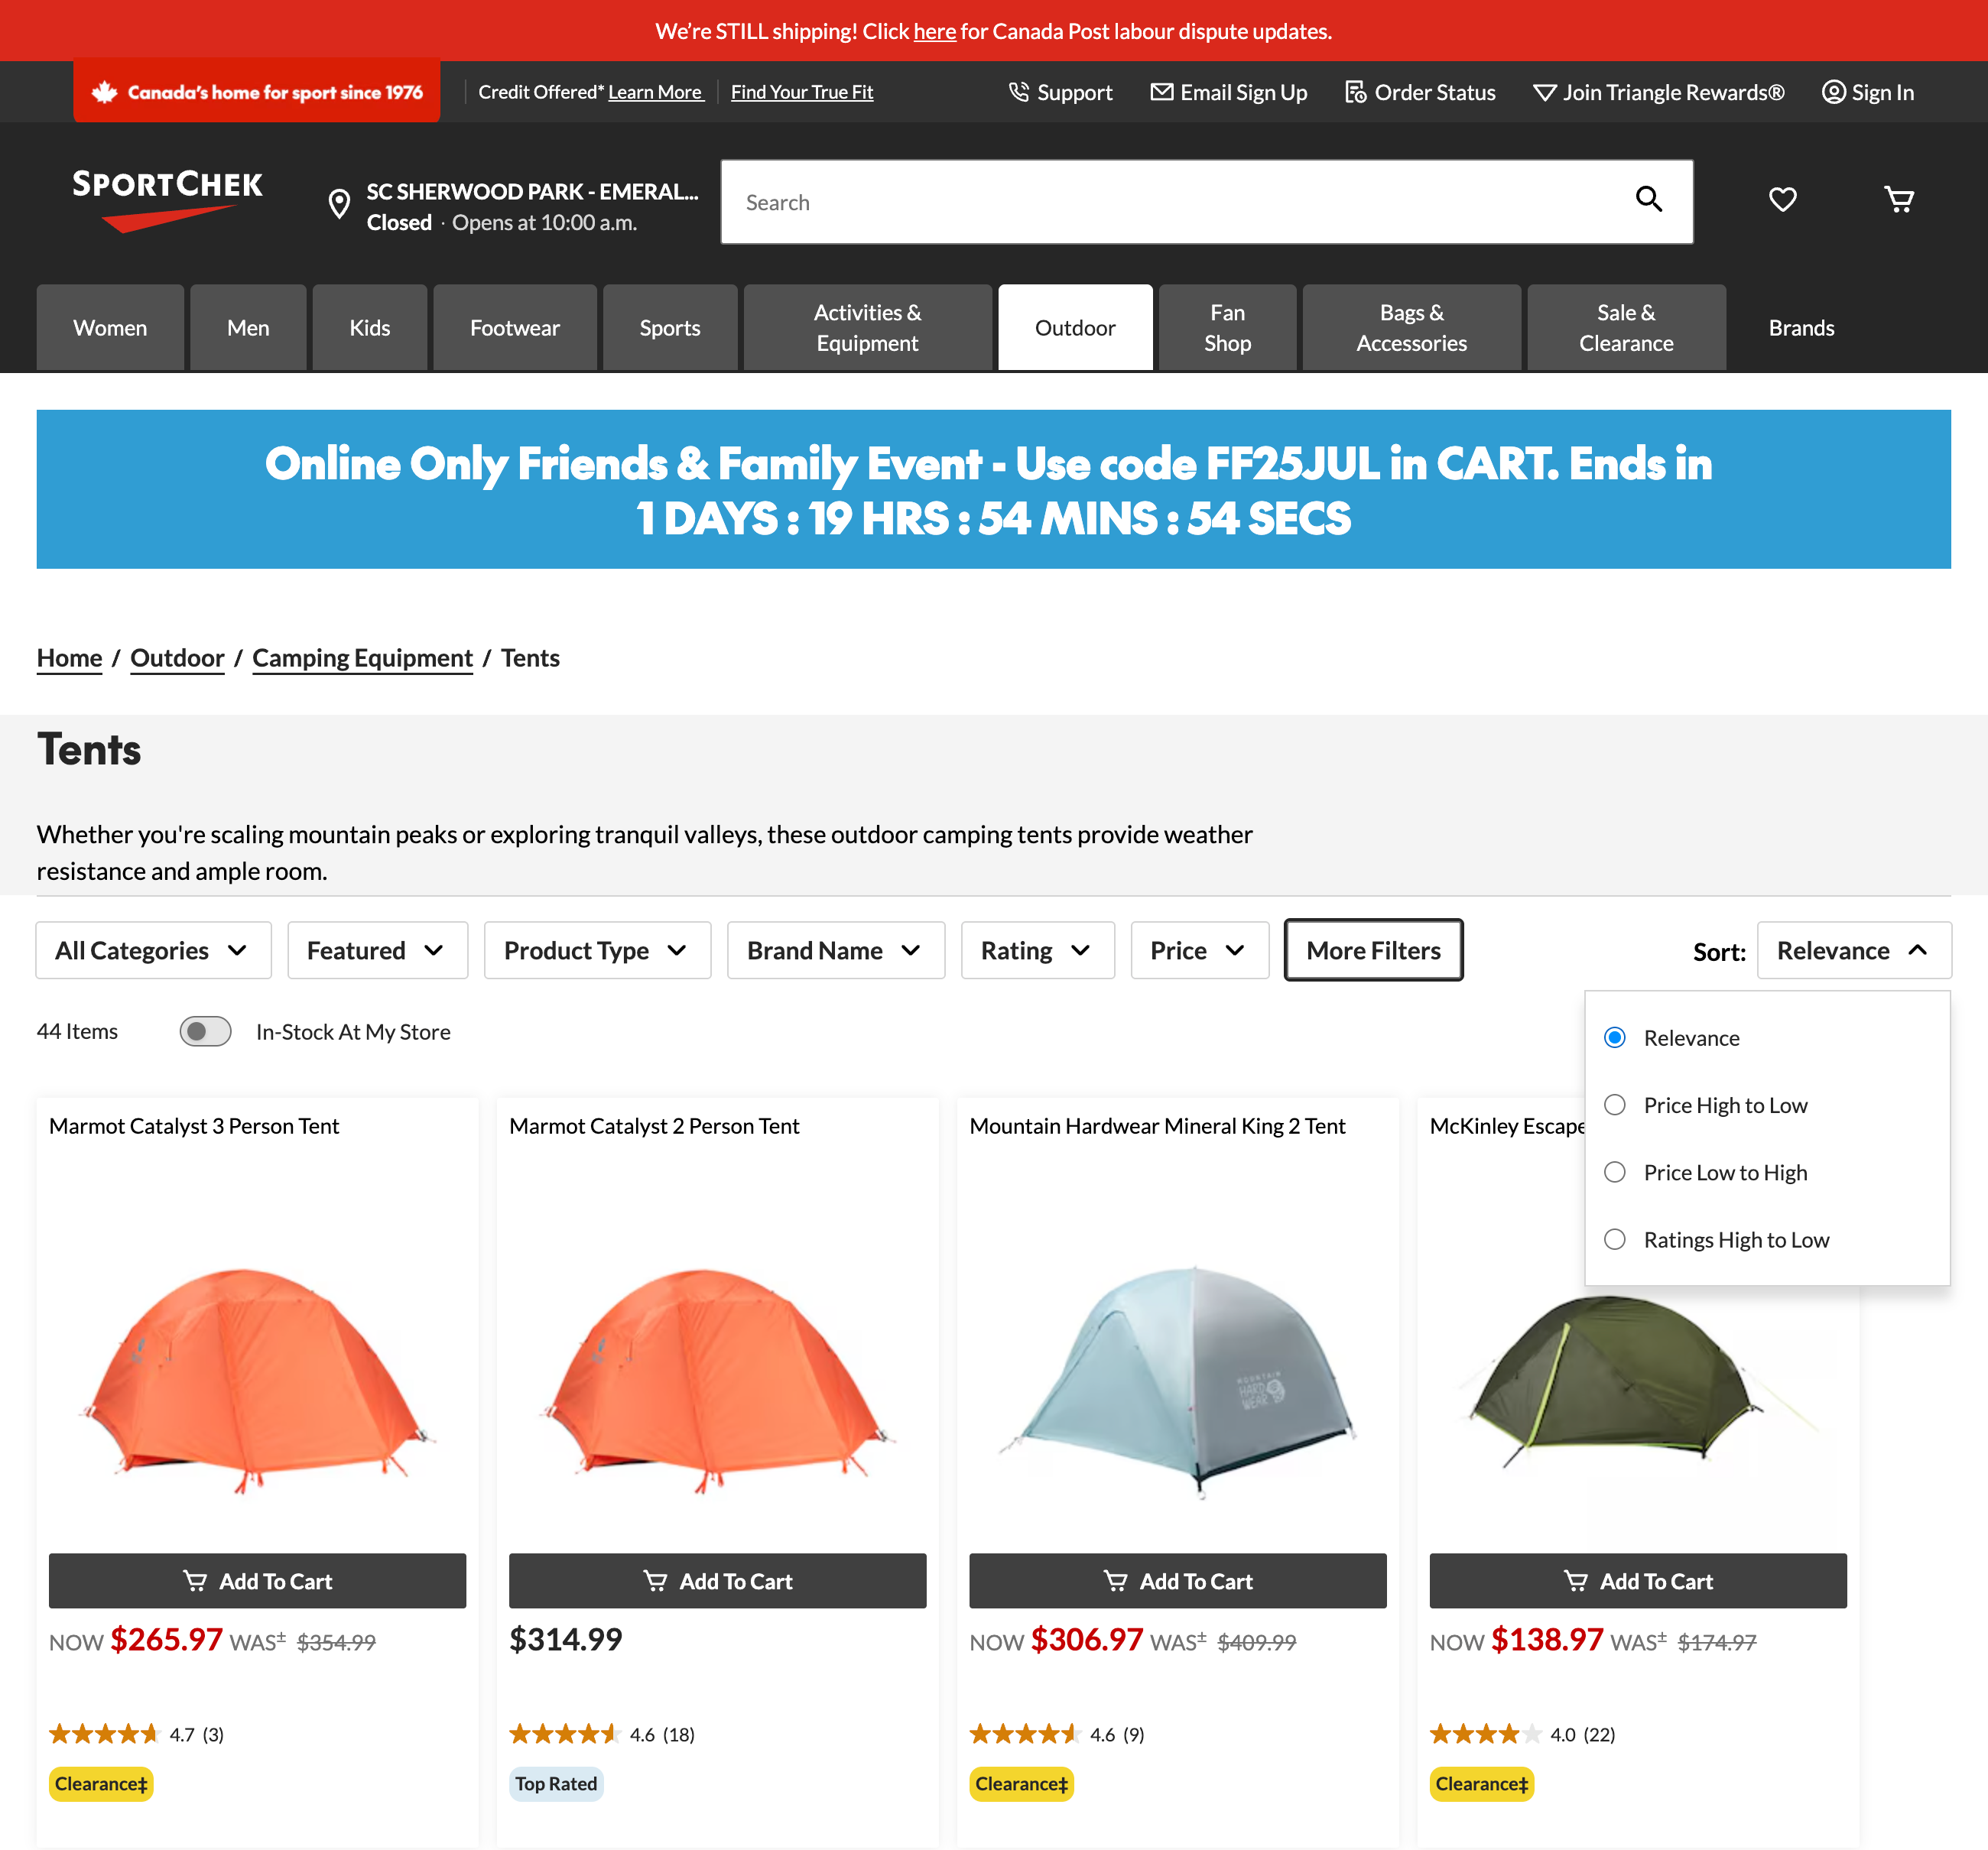Switch to the Outdoor navigation tab
1988x1850 pixels.
click(x=1075, y=327)
